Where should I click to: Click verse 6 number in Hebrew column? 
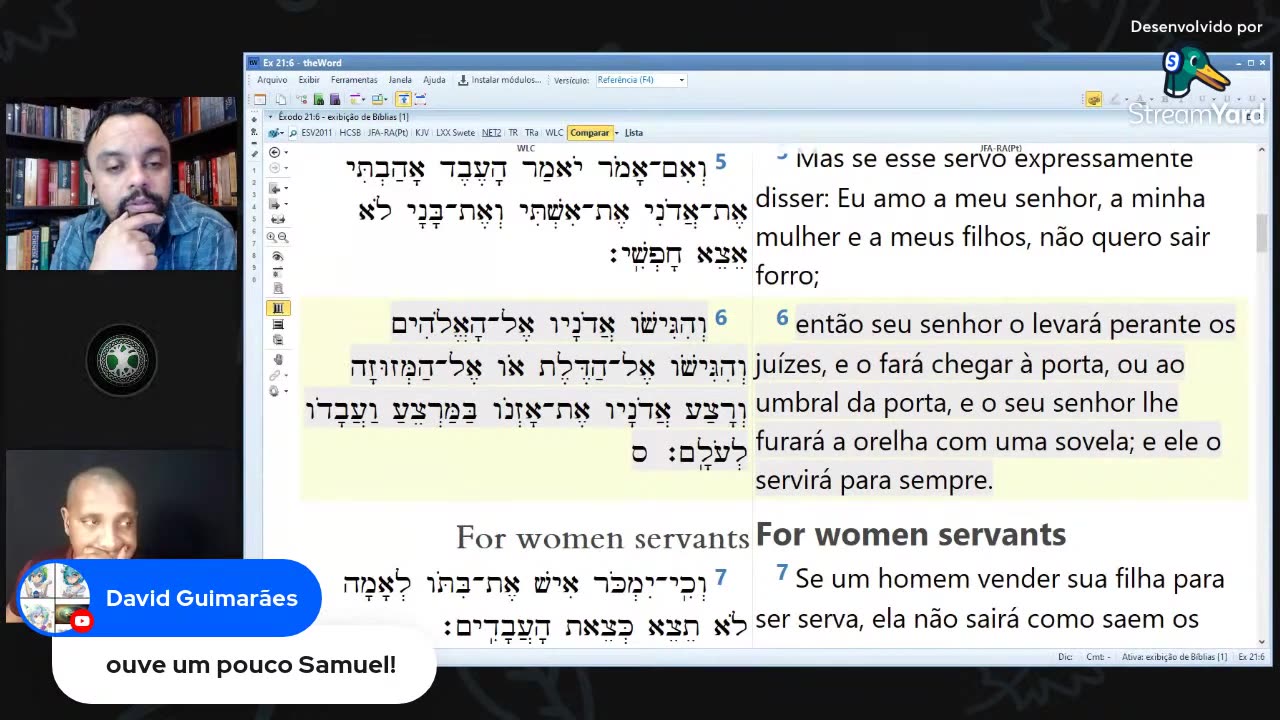(721, 319)
